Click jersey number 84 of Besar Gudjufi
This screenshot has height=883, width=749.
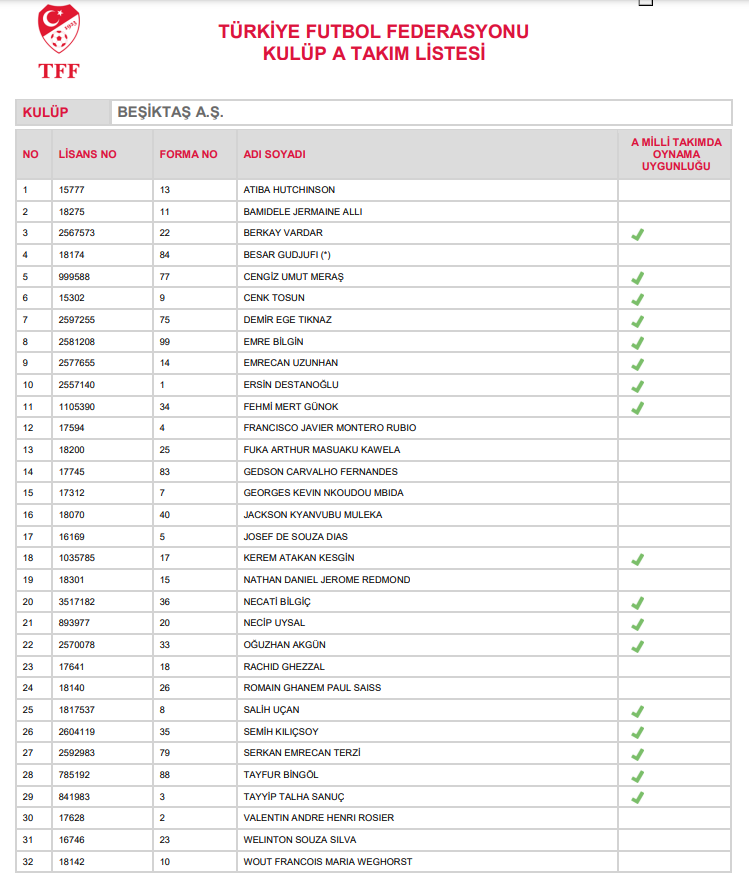(164, 255)
